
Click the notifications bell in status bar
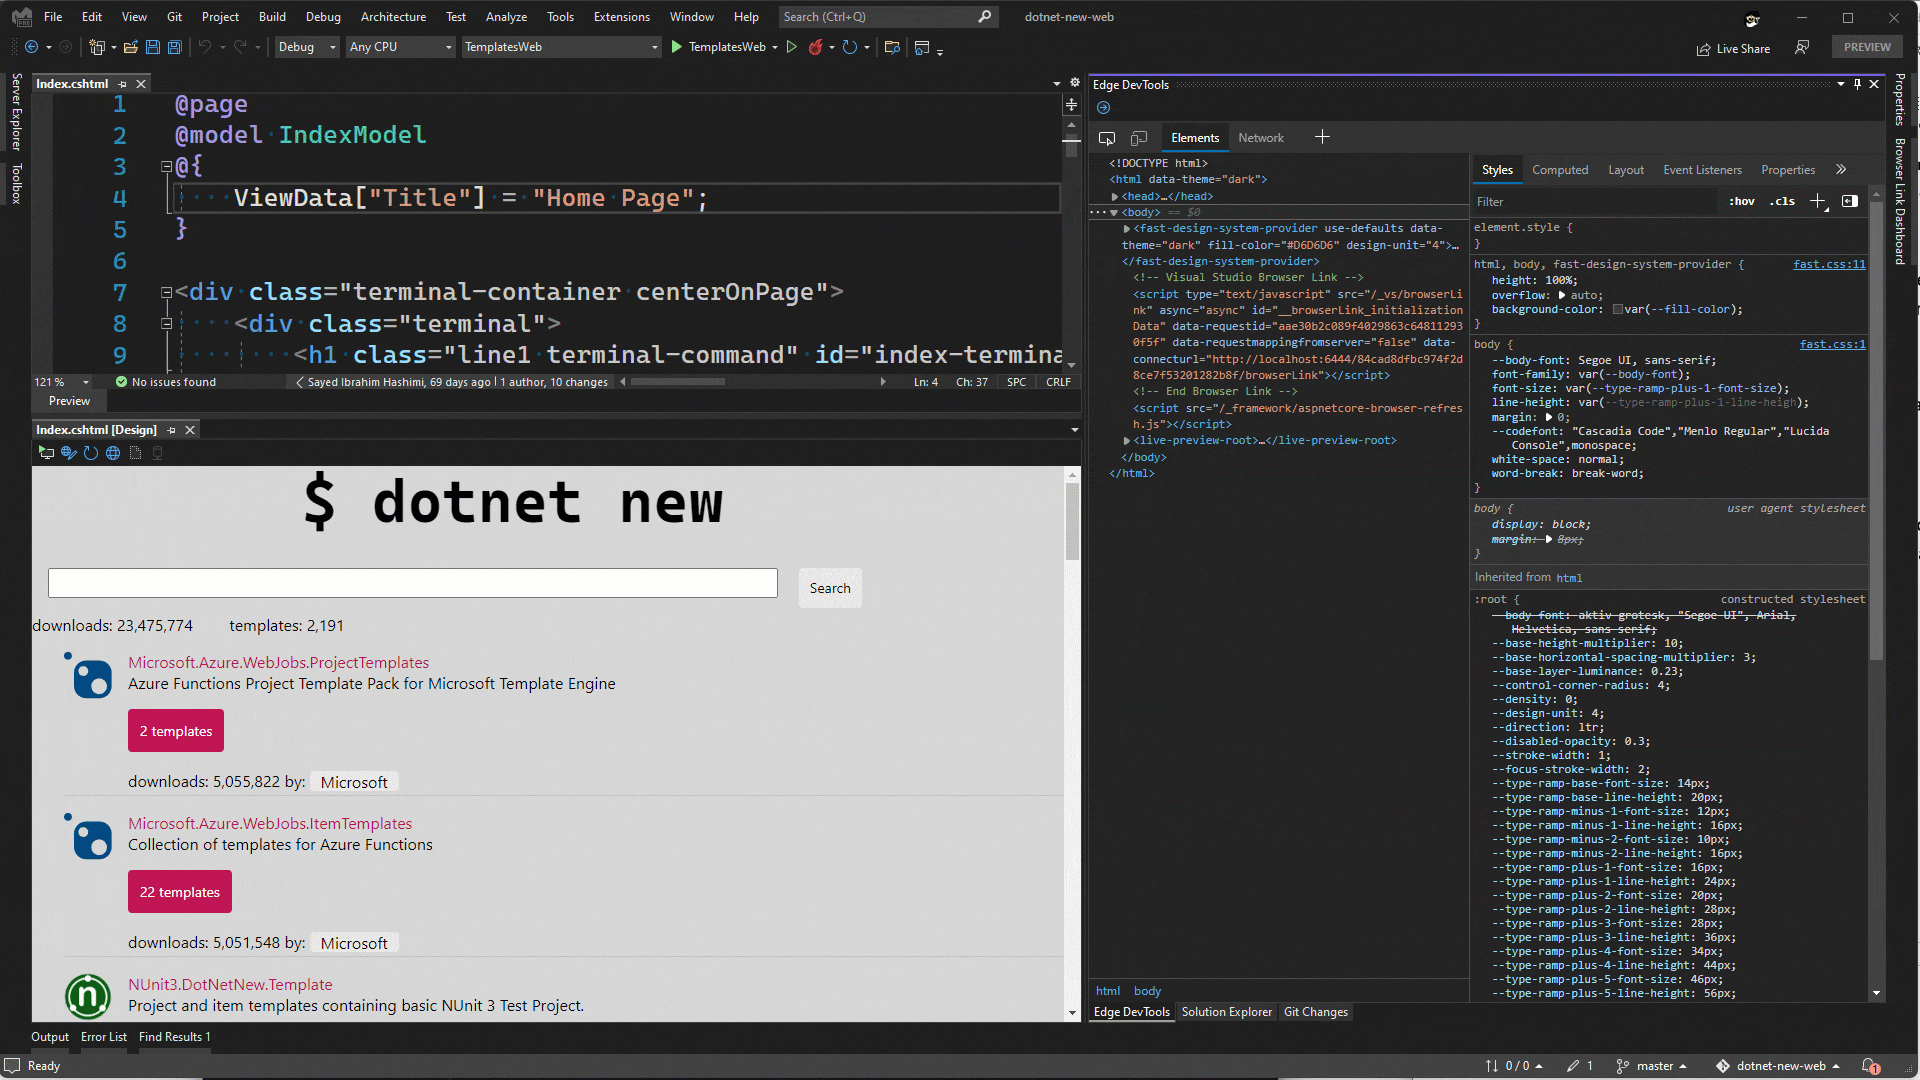point(1869,1066)
